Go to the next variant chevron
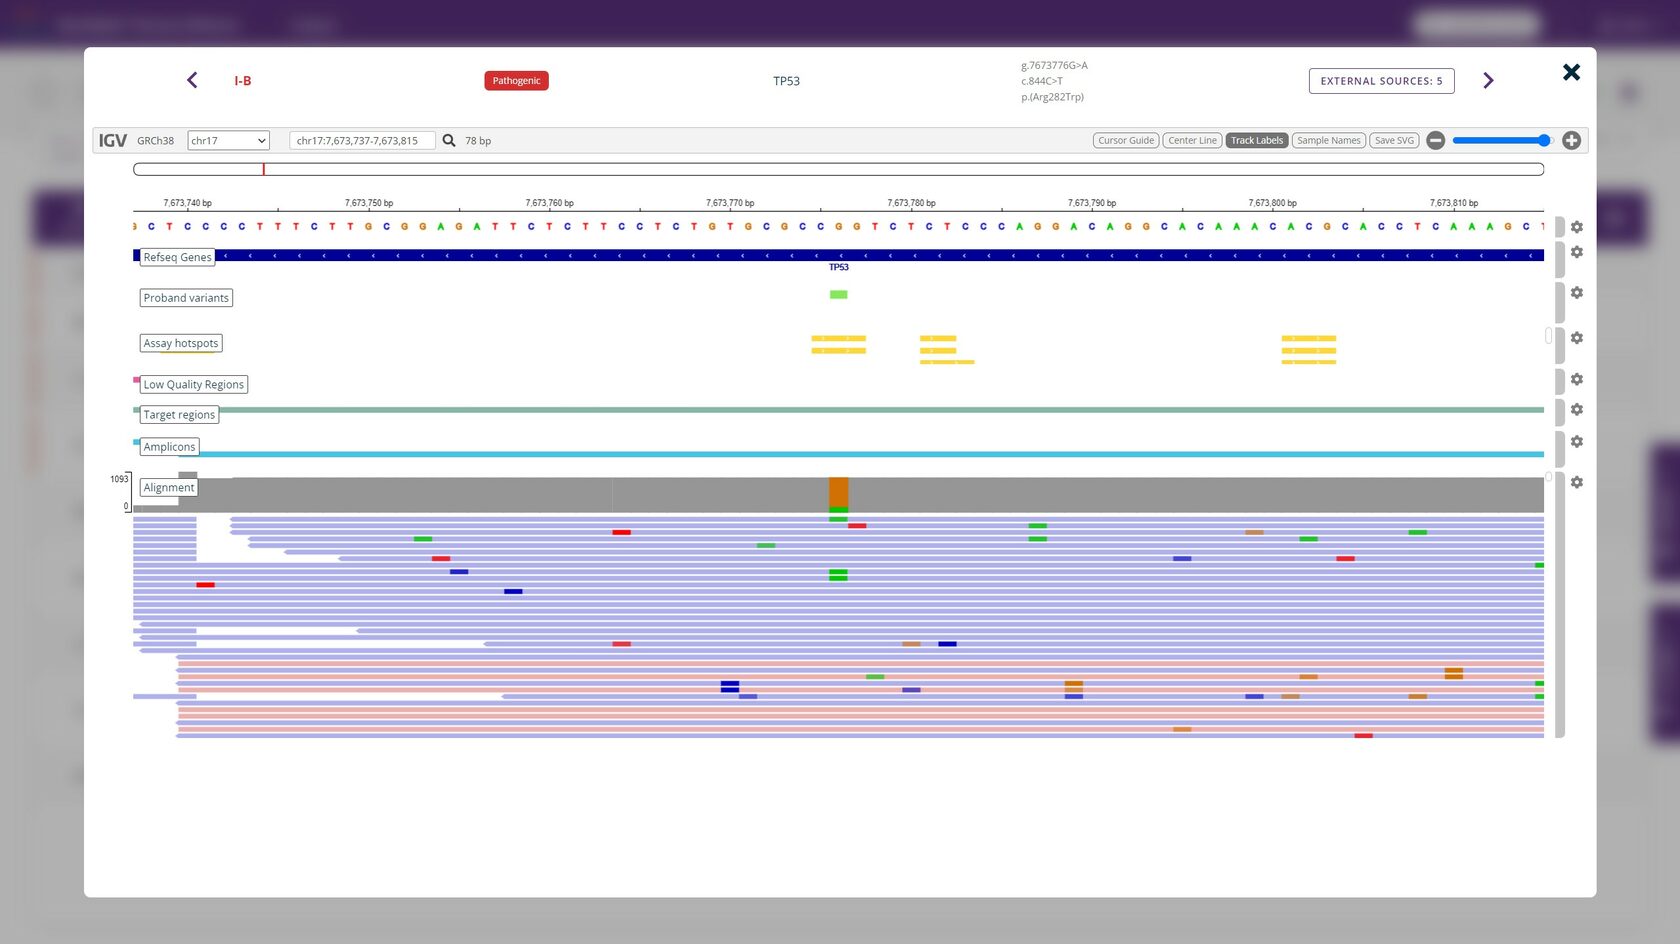 [1488, 81]
